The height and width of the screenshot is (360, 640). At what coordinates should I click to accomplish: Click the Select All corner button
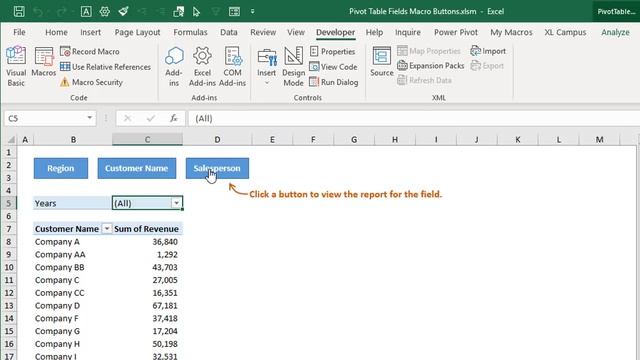[11, 140]
